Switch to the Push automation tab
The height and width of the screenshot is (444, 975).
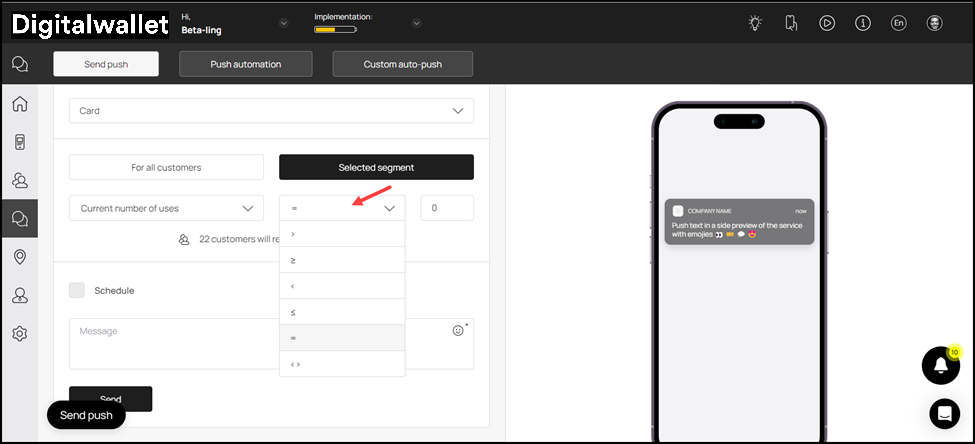coord(246,64)
